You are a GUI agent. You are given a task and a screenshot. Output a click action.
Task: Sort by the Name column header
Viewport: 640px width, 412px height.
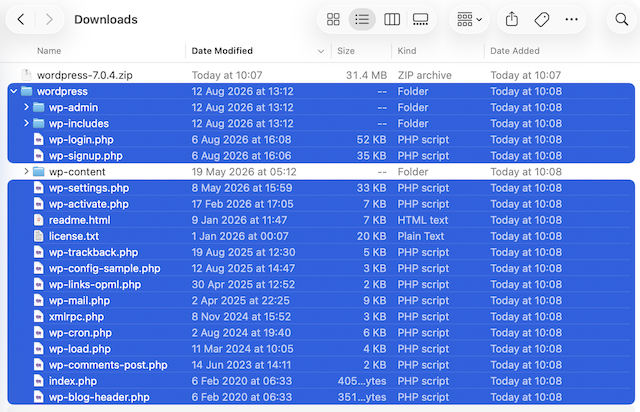(x=49, y=51)
